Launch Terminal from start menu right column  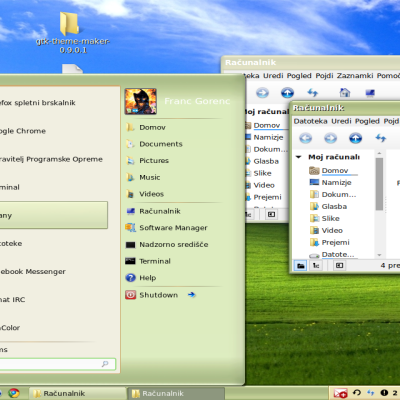click(148, 261)
